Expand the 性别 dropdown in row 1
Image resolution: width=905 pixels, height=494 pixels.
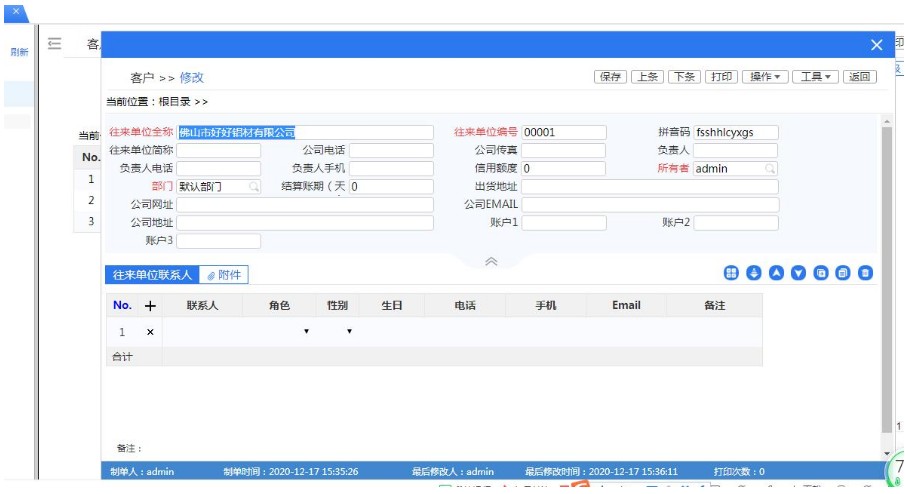point(349,332)
